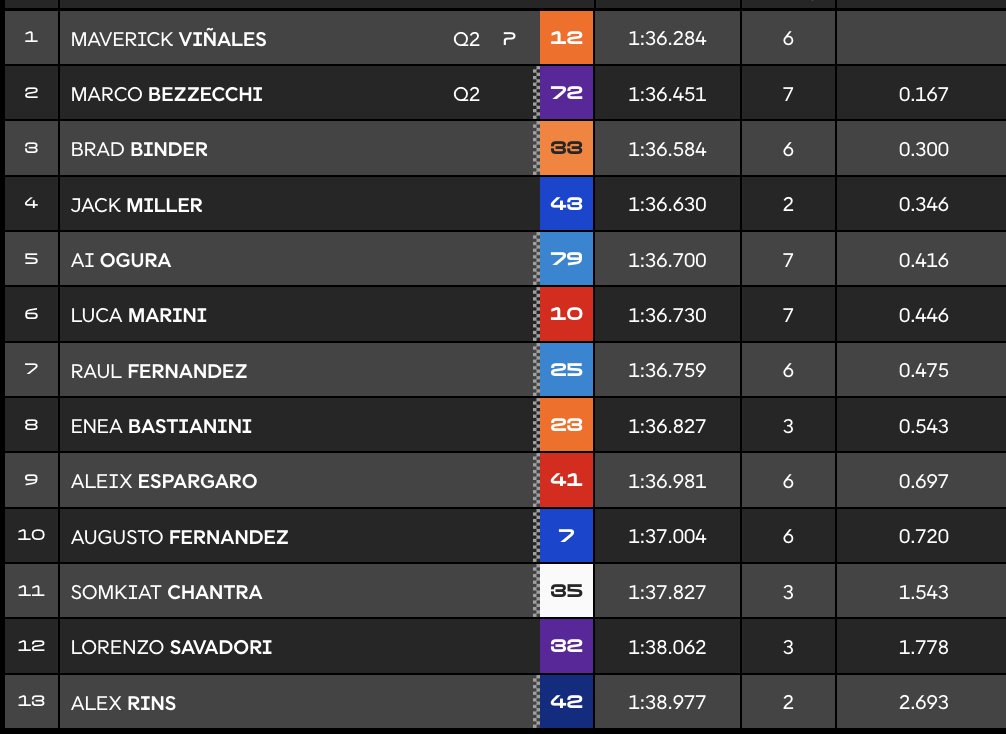
Task: Select Somkiat Chantra's lap time 1:37.827
Action: pos(667,592)
